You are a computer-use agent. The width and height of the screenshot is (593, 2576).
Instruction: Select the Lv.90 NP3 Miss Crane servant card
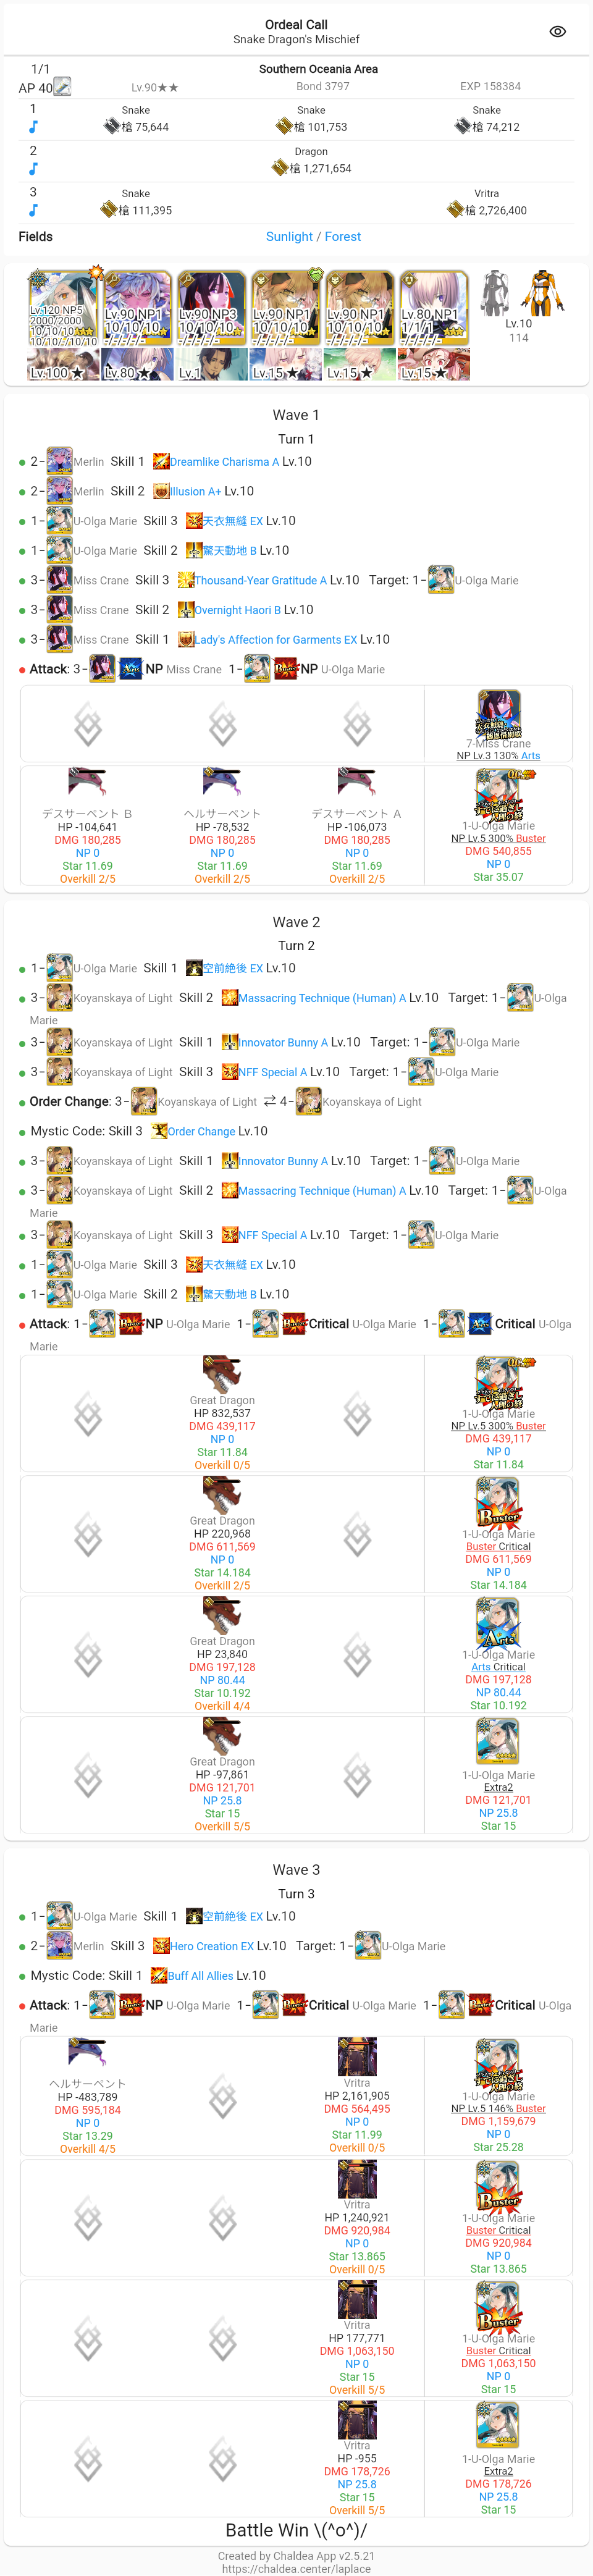click(211, 309)
